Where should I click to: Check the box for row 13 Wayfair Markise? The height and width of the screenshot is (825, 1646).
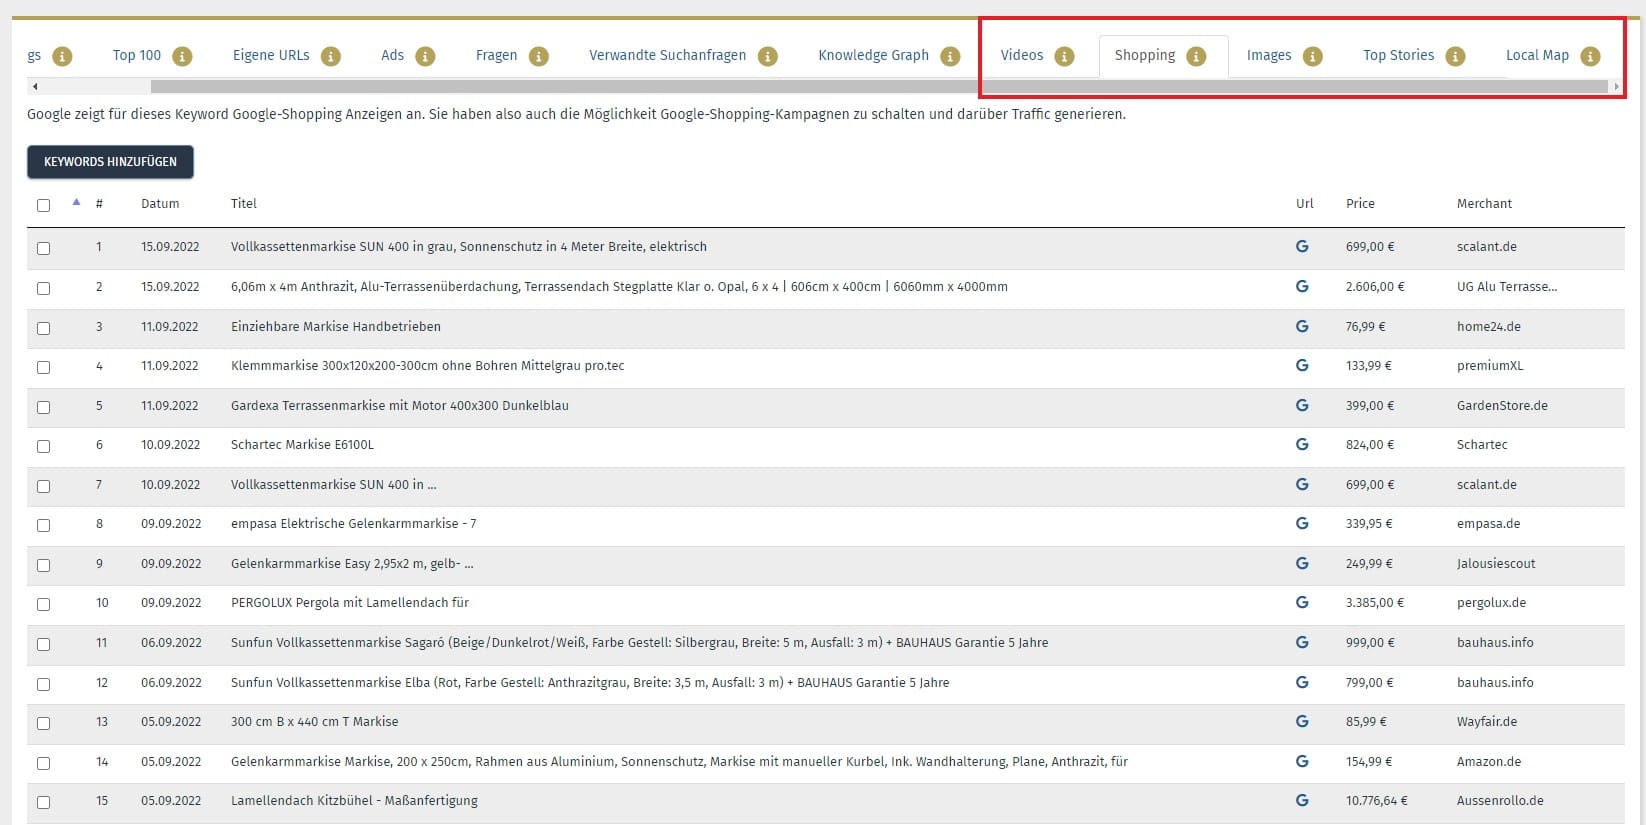pos(43,723)
